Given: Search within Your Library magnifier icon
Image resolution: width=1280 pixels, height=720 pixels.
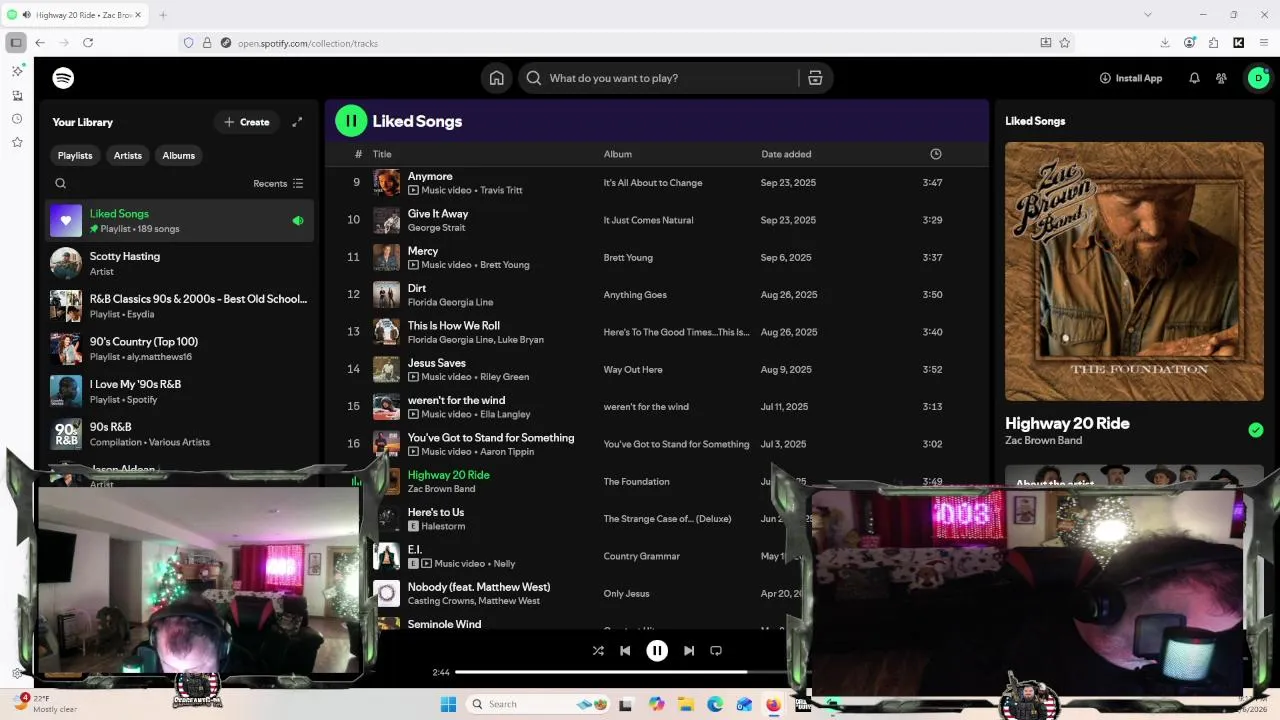Looking at the screenshot, I should pyautogui.click(x=60, y=183).
